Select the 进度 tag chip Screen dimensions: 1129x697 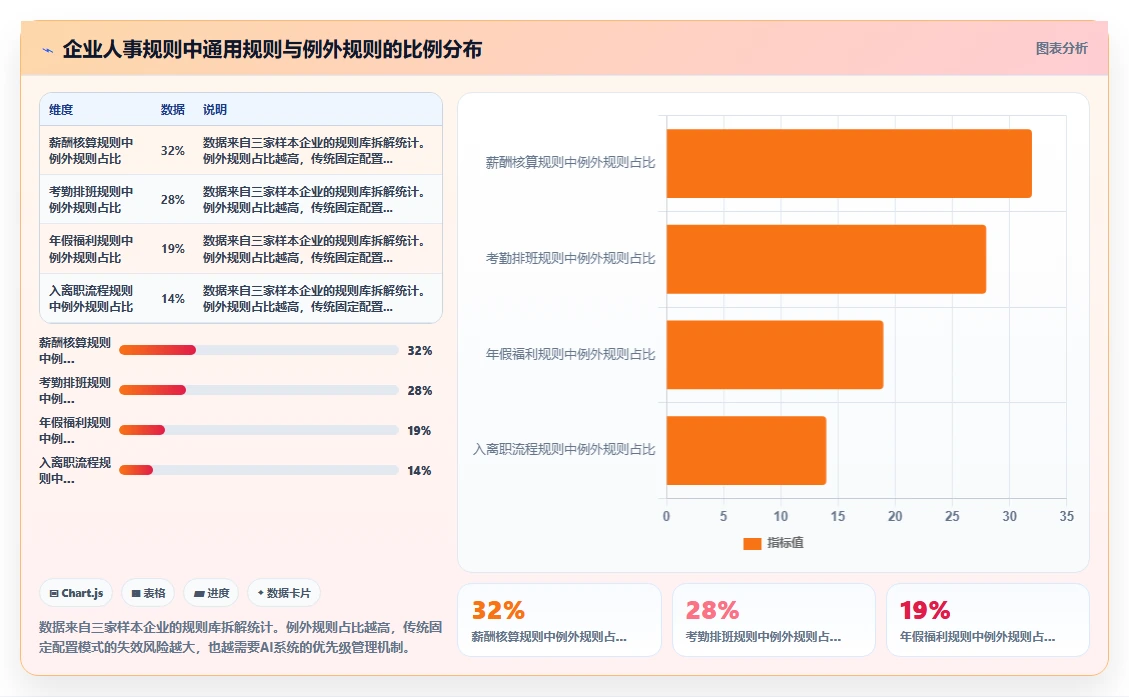pos(211,593)
